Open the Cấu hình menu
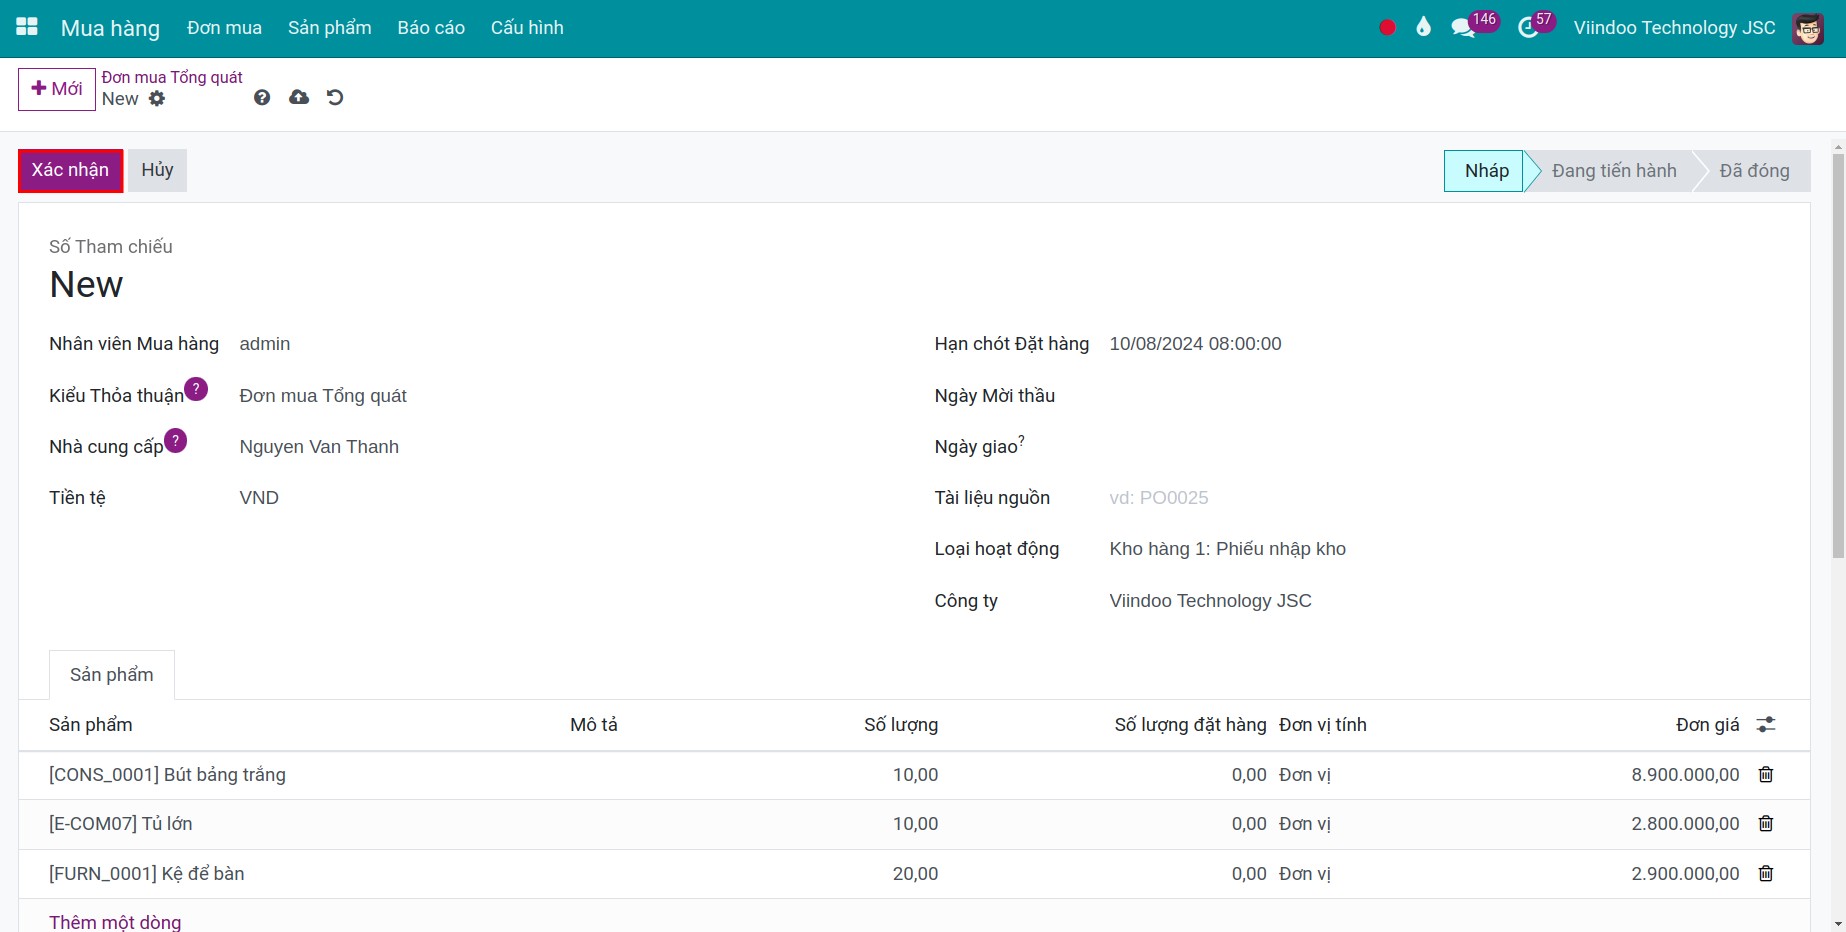Screen dimensions: 1846x932 point(527,28)
